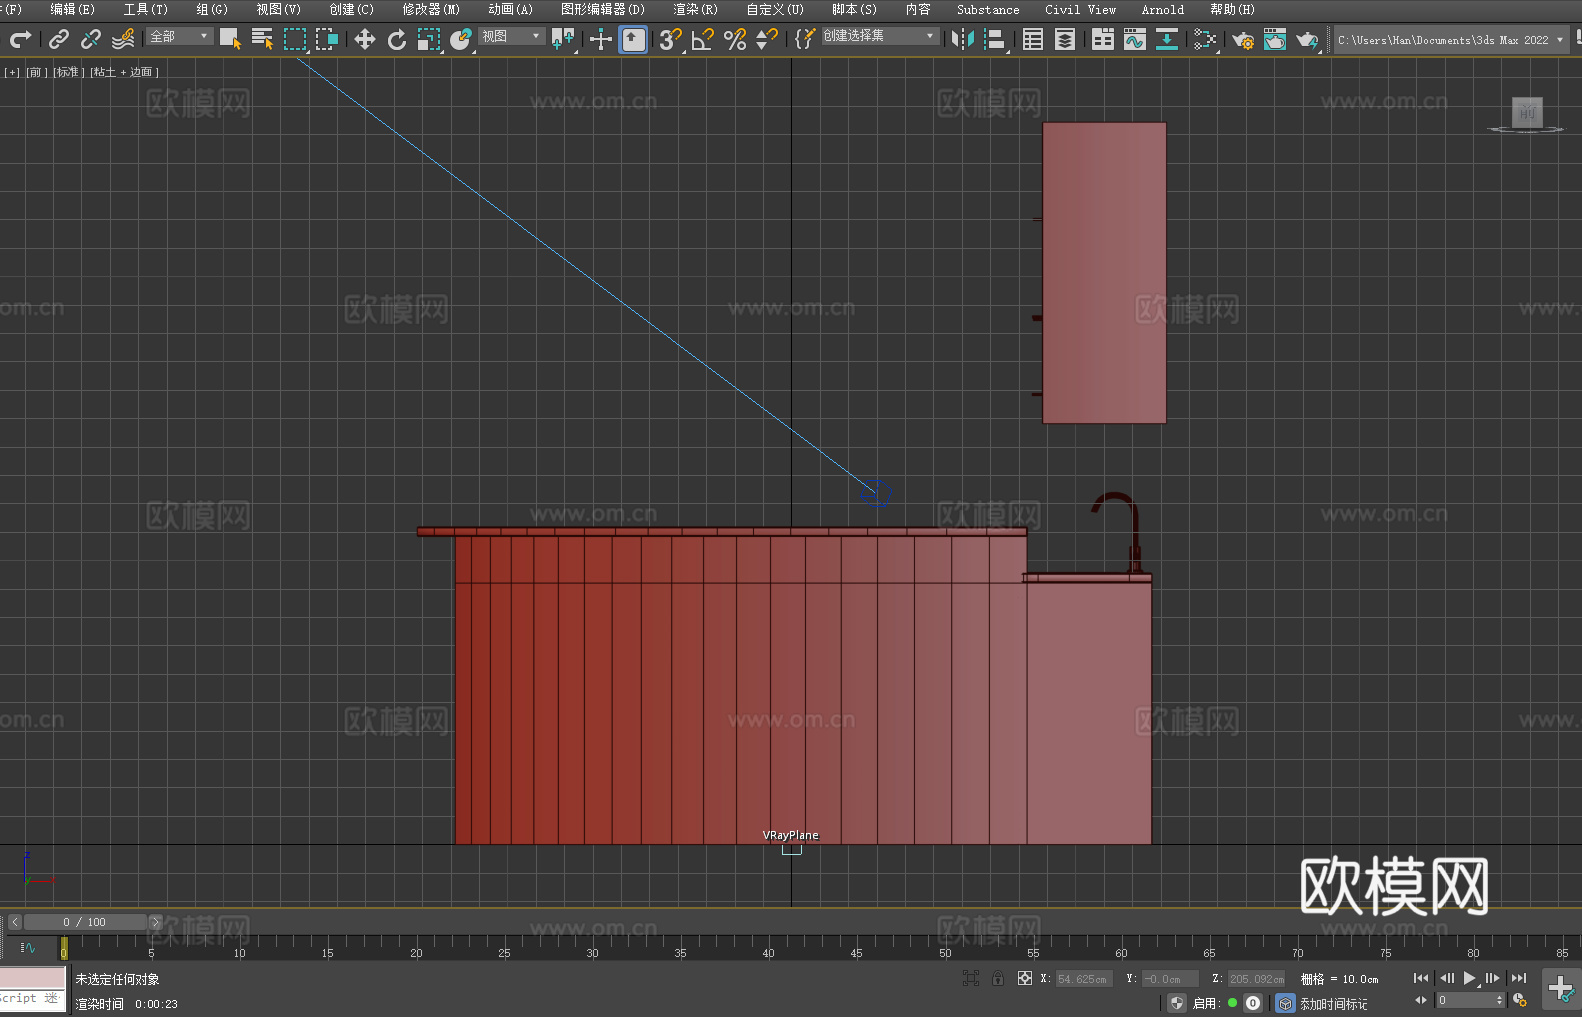1582x1017 pixels.
Task: Open the Scene Explorer toggle icon
Action: [x=1033, y=39]
